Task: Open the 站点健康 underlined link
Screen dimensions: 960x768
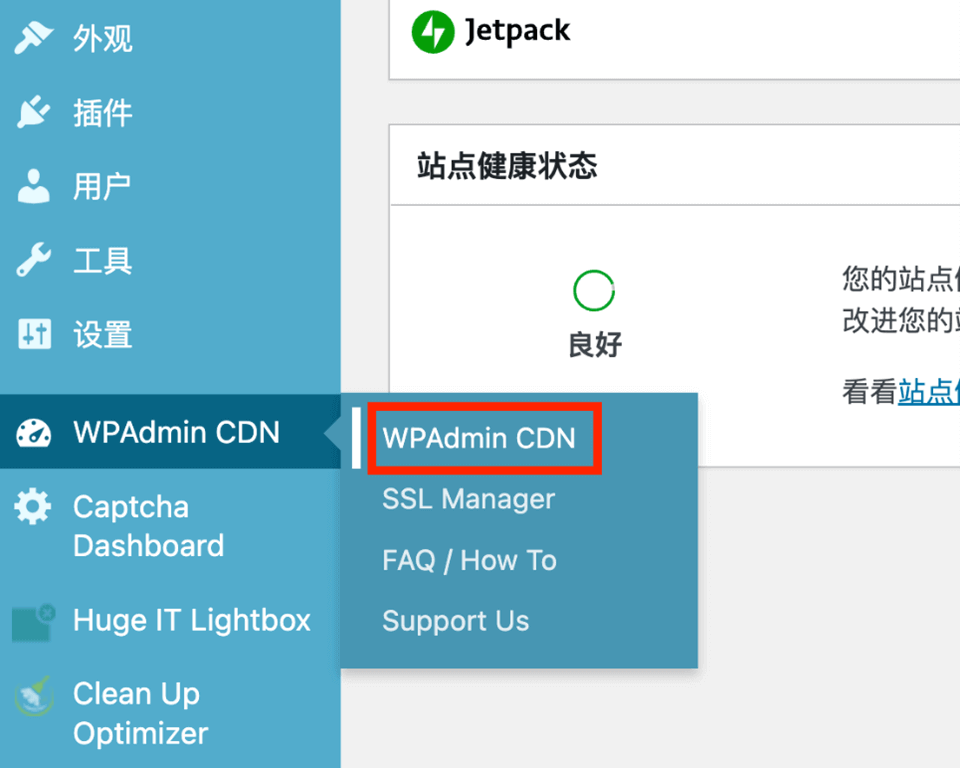Action: (x=930, y=393)
